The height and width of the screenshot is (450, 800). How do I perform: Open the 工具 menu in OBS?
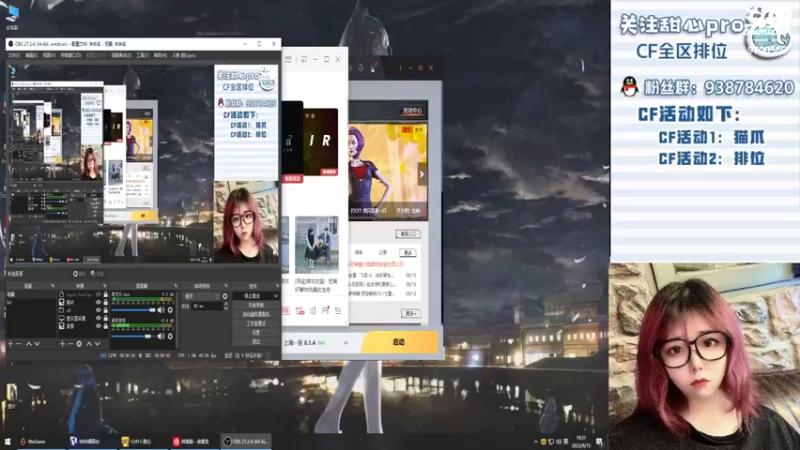pyautogui.click(x=142, y=55)
